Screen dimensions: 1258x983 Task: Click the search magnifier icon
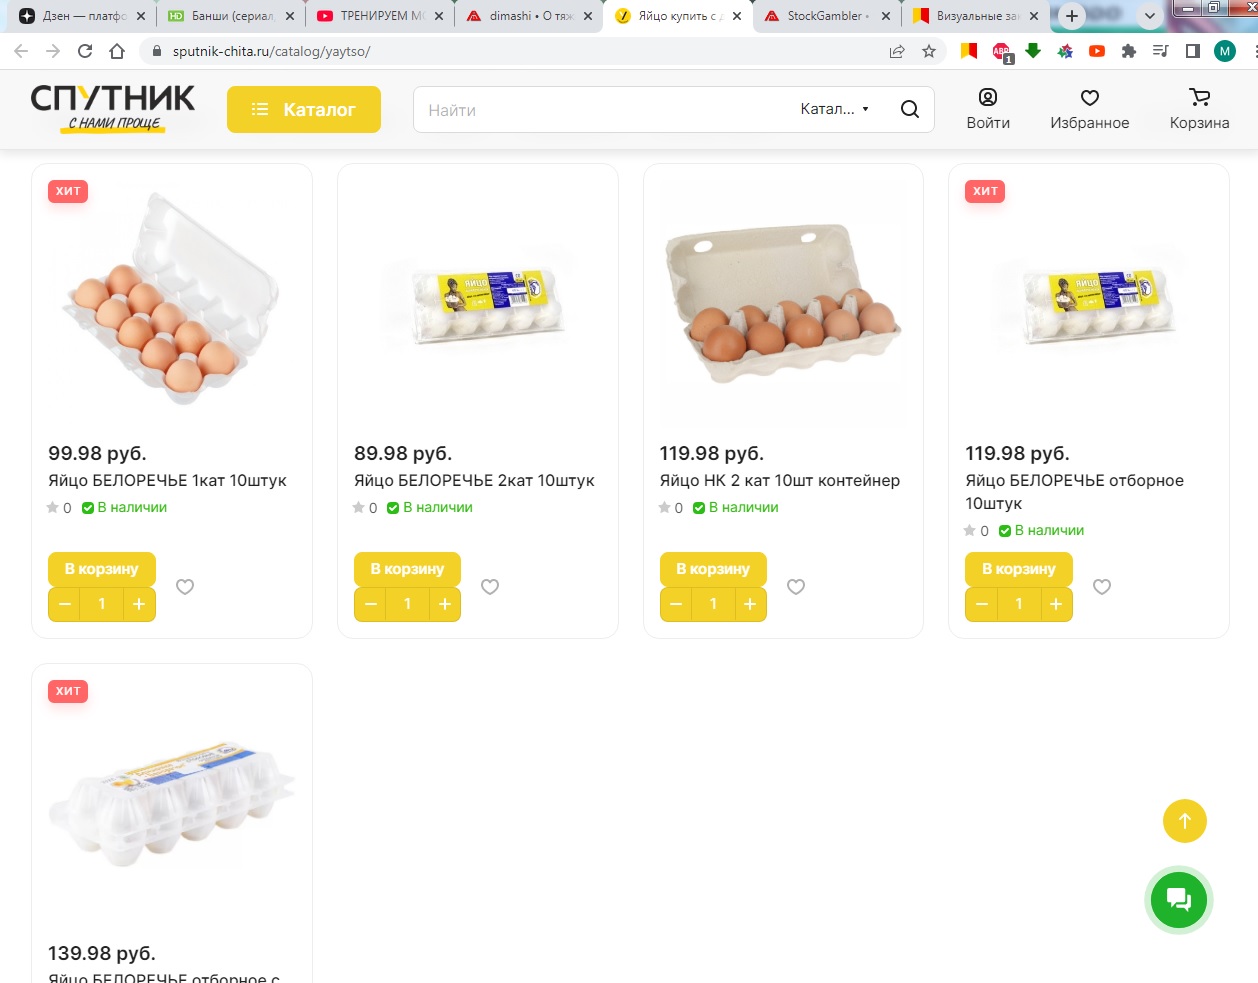tap(909, 109)
